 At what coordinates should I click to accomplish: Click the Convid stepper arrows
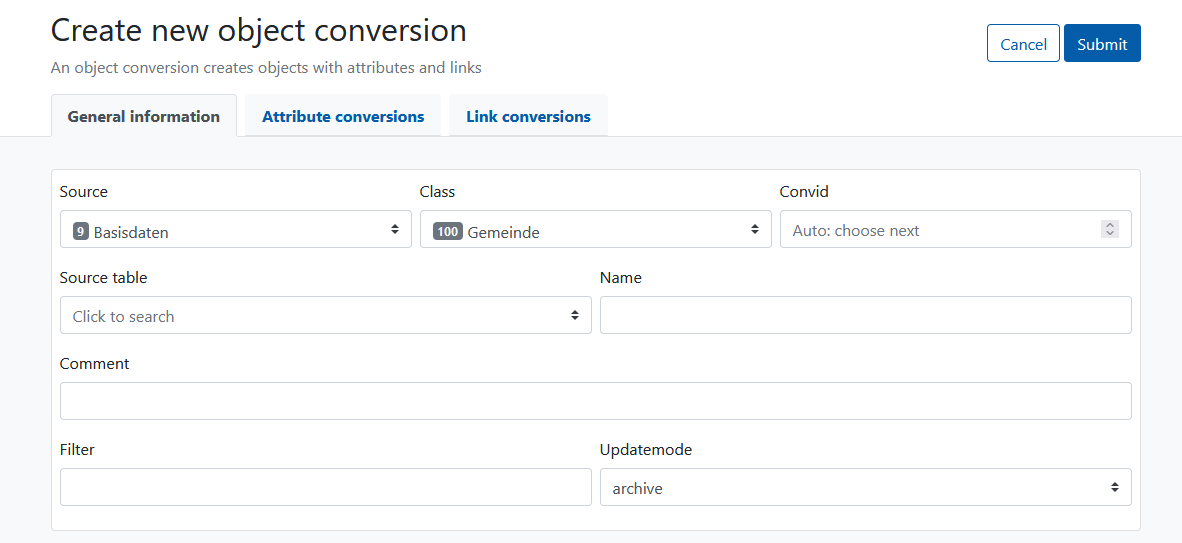[x=1110, y=229]
